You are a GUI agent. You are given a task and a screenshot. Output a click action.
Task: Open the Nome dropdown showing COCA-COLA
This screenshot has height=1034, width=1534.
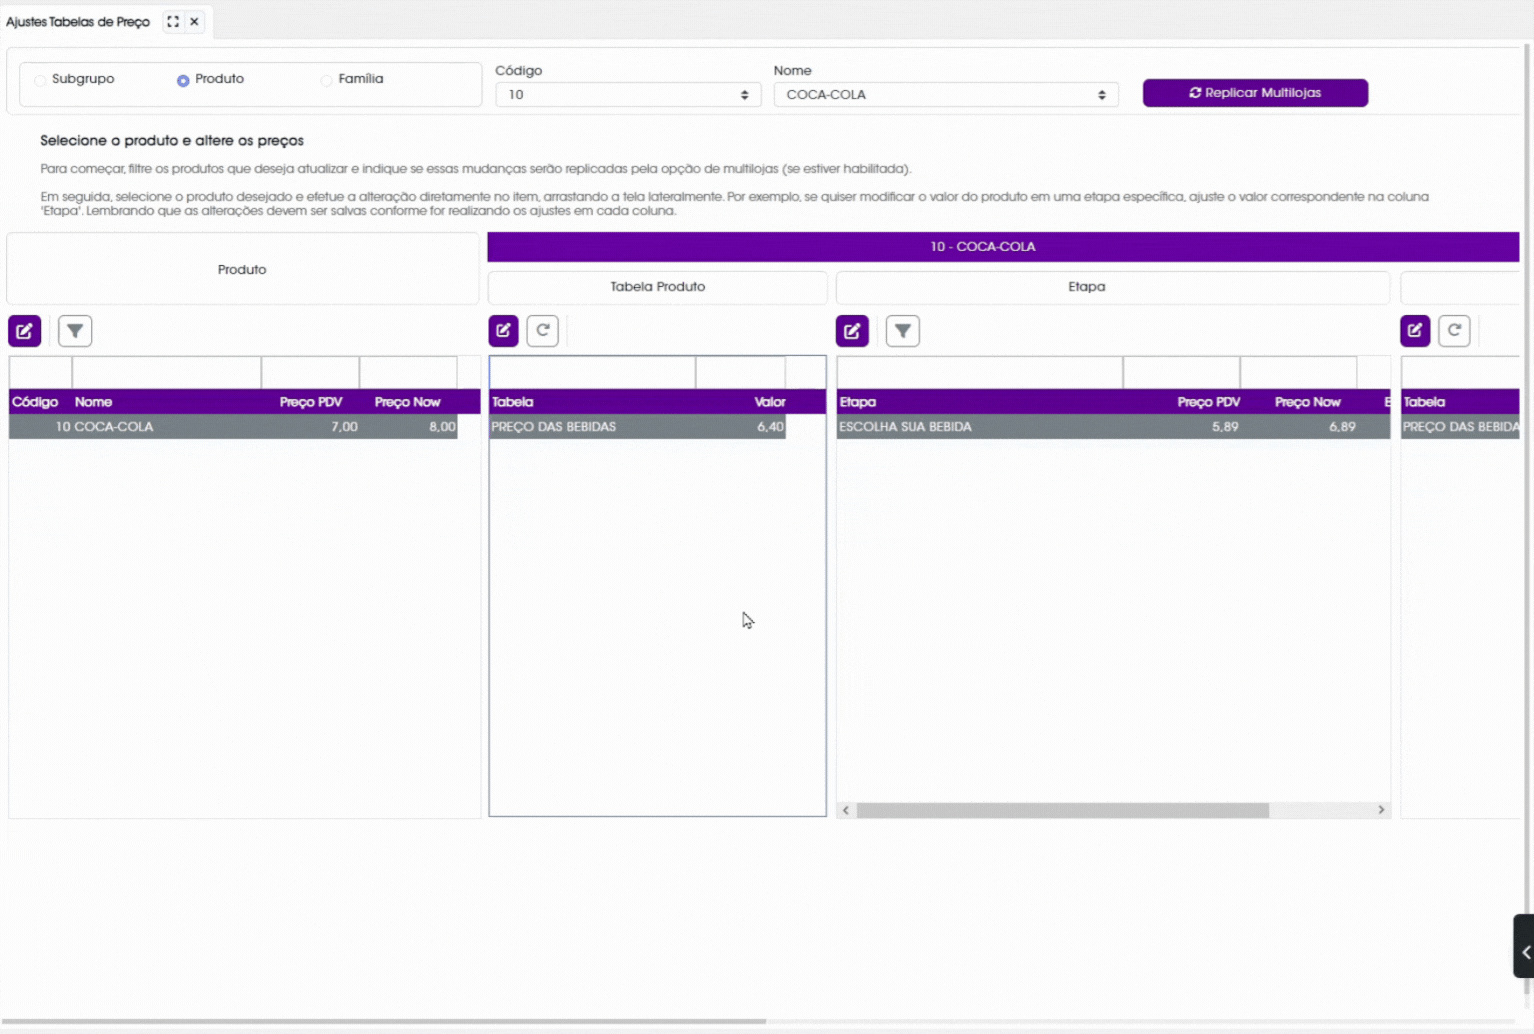(946, 95)
